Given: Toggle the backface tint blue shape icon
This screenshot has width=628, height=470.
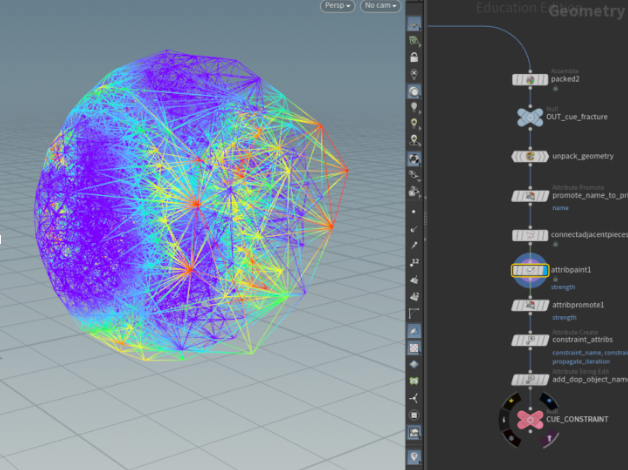Looking at the screenshot, I should [x=414, y=331].
